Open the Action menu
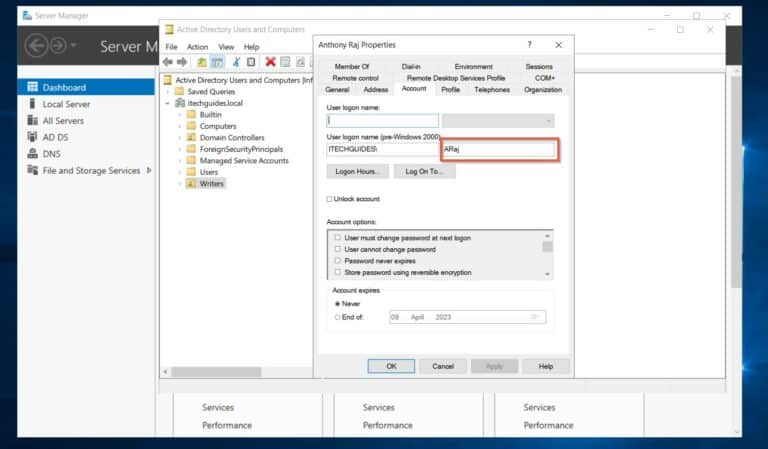Screen dimensions: 768x449 (197, 47)
